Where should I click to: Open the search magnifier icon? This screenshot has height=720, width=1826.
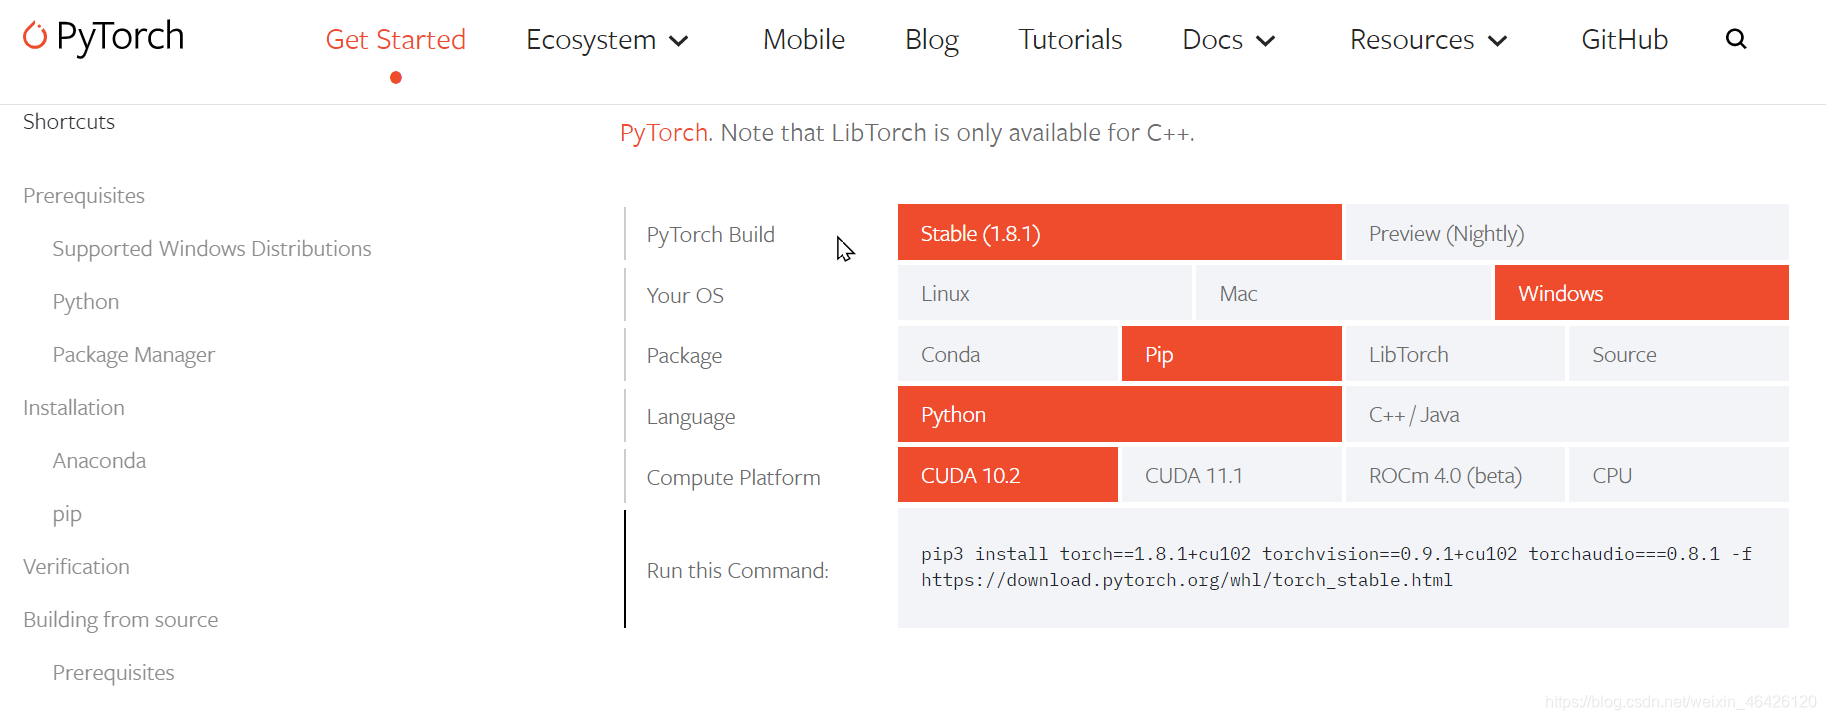tap(1736, 39)
